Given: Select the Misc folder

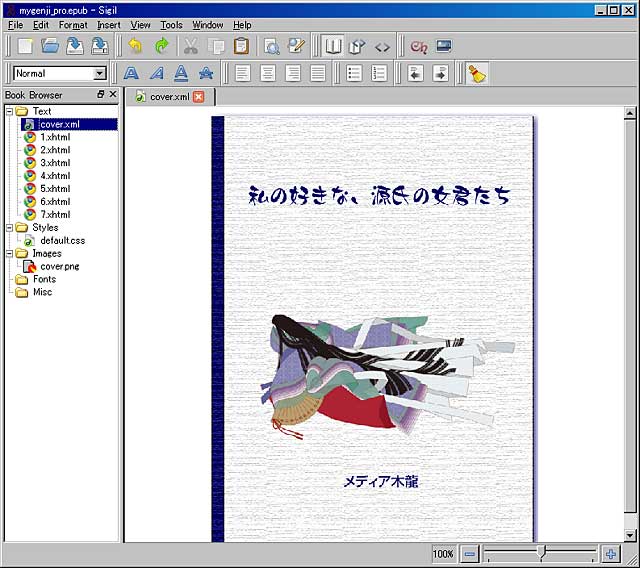Looking at the screenshot, I should pos(42,292).
